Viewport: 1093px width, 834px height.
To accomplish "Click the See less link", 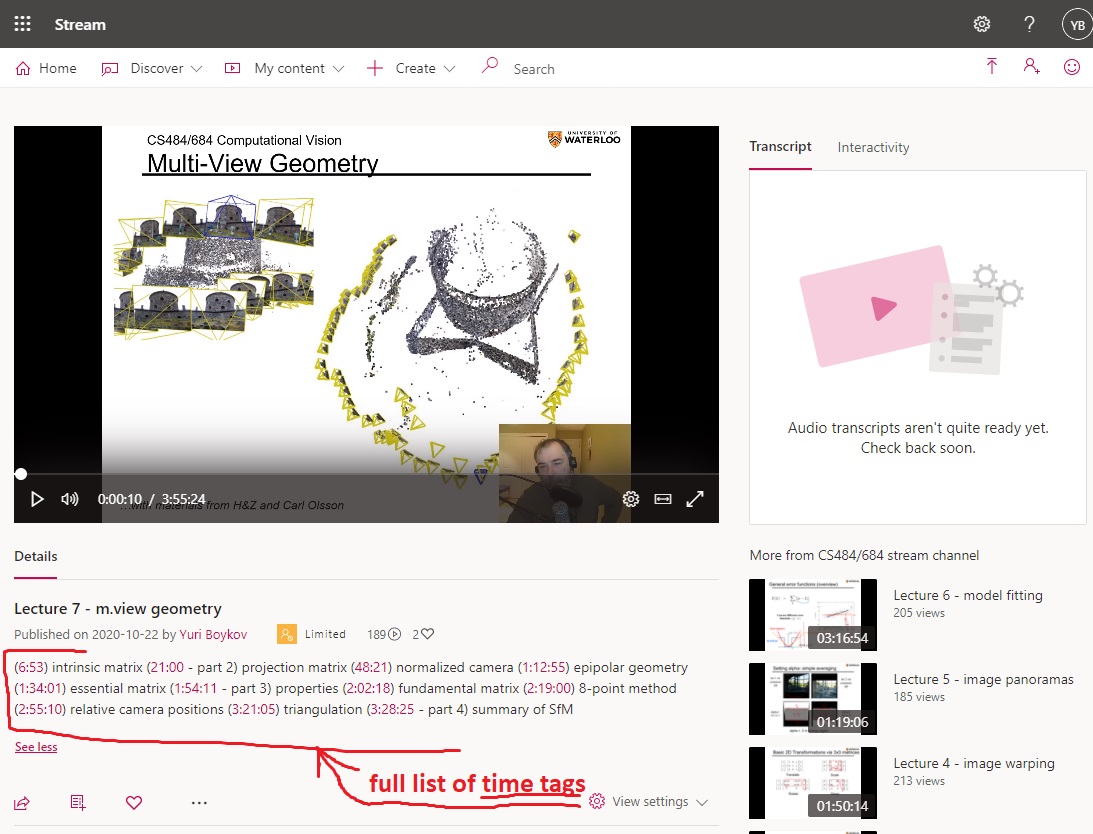I will coord(36,747).
